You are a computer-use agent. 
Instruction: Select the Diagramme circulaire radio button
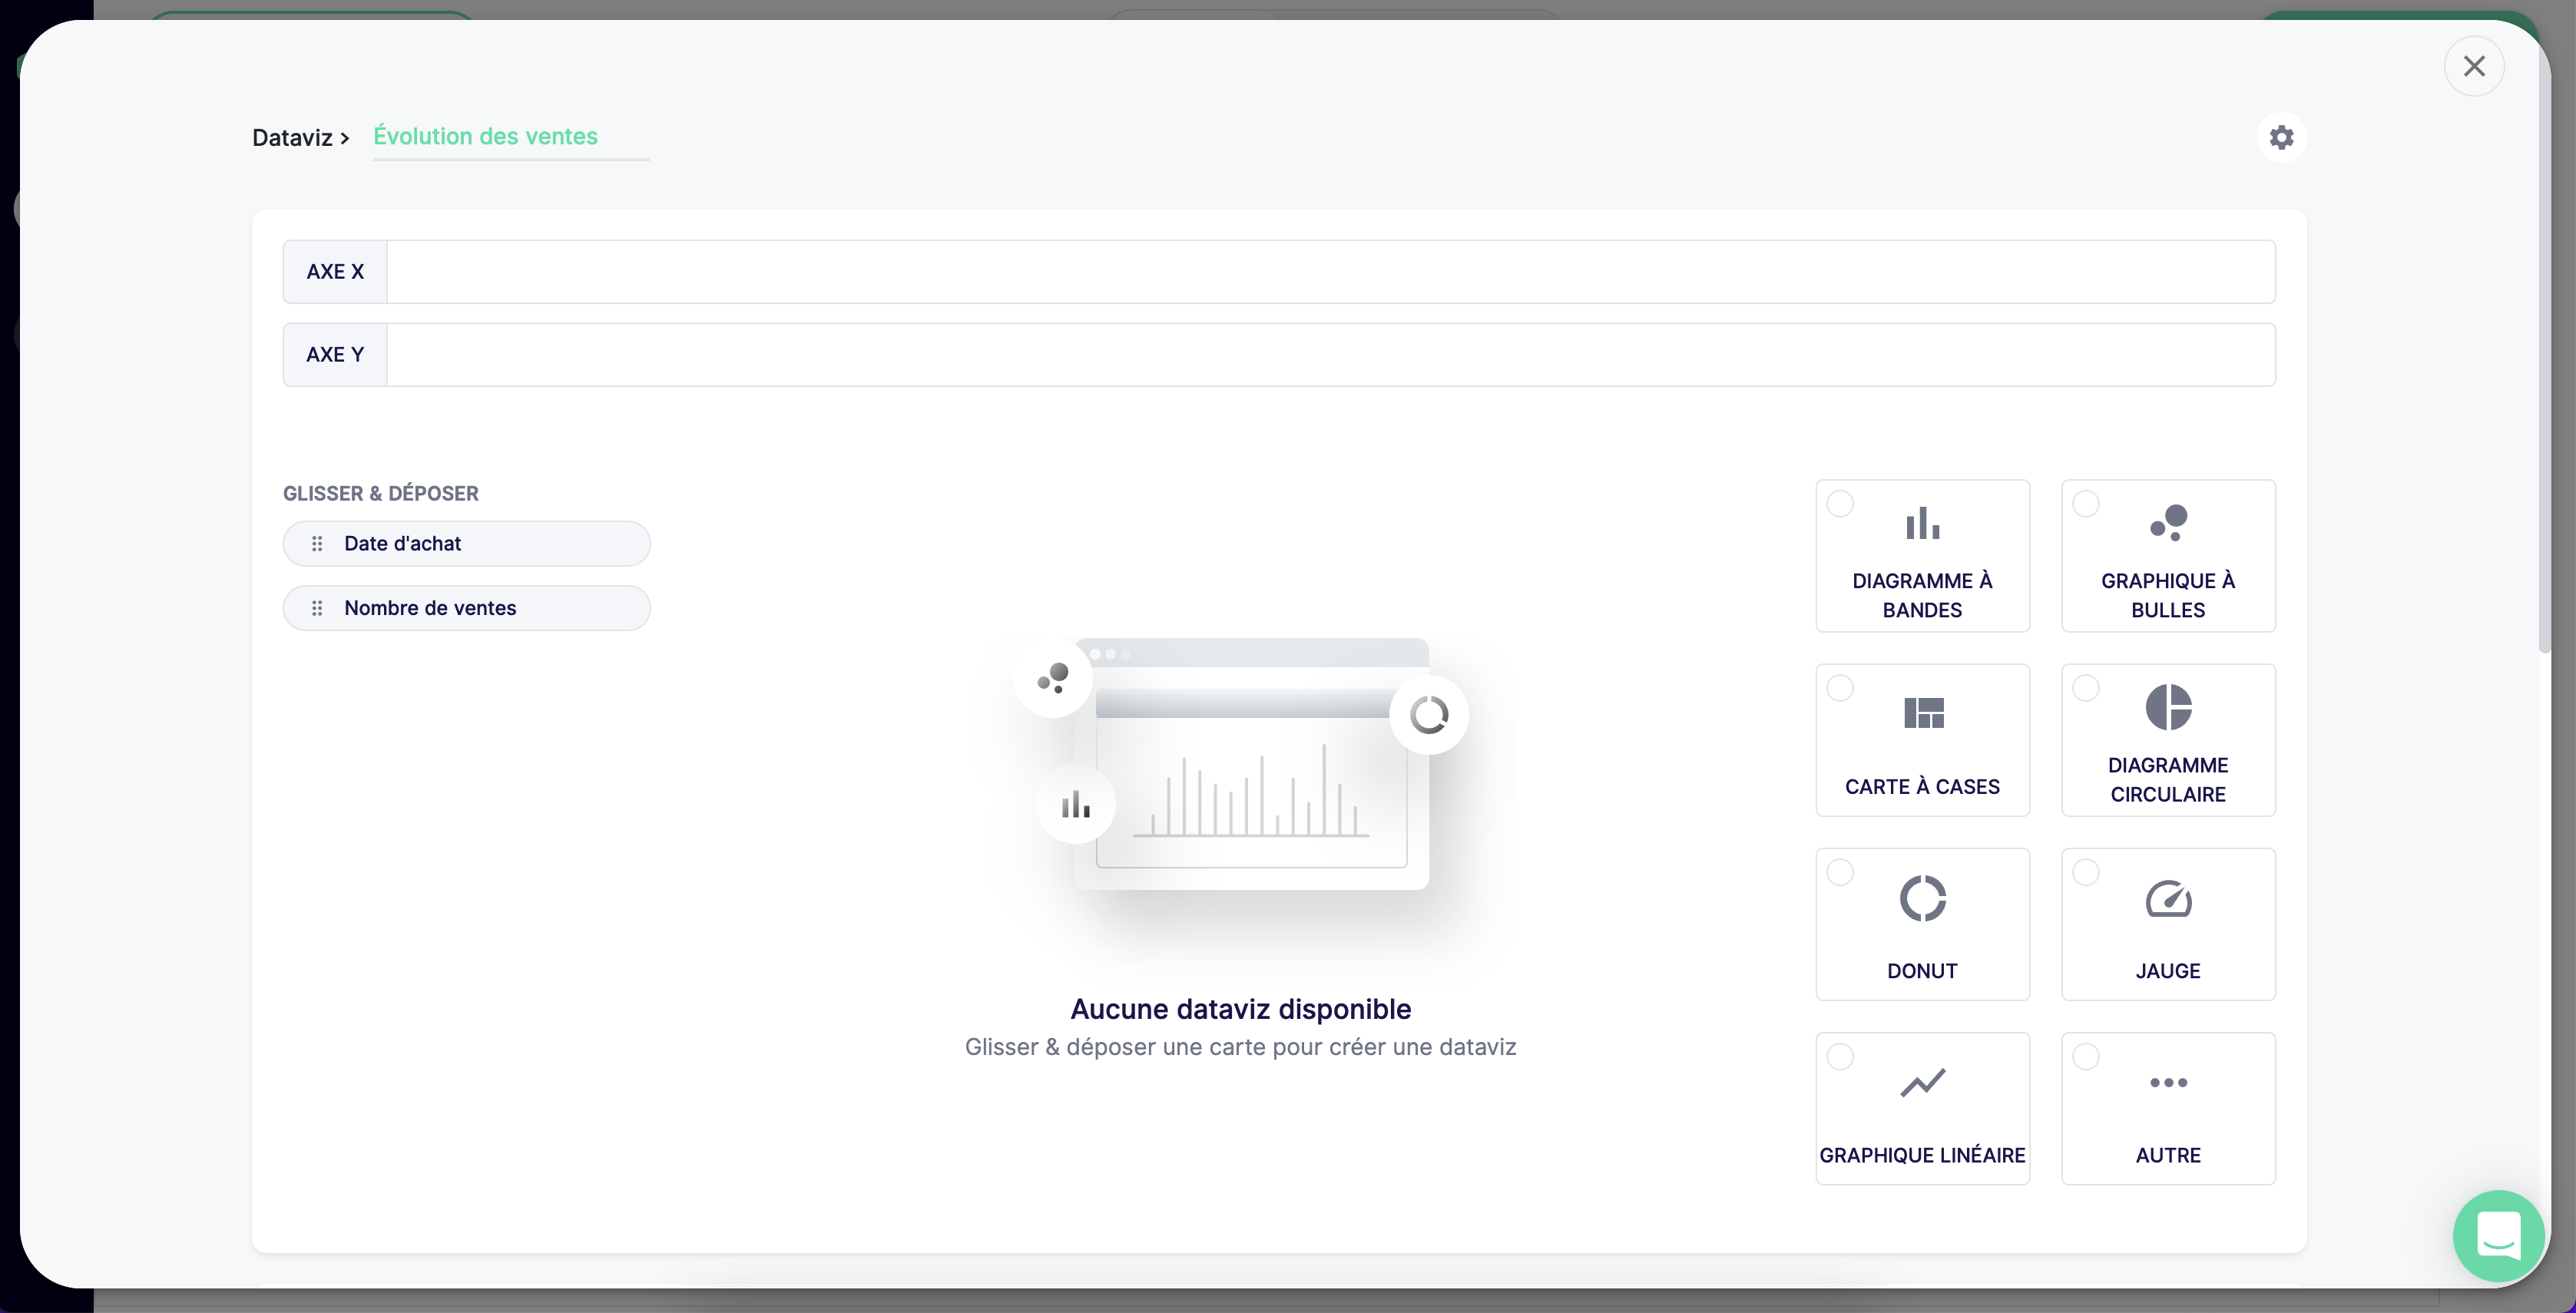tap(2085, 688)
